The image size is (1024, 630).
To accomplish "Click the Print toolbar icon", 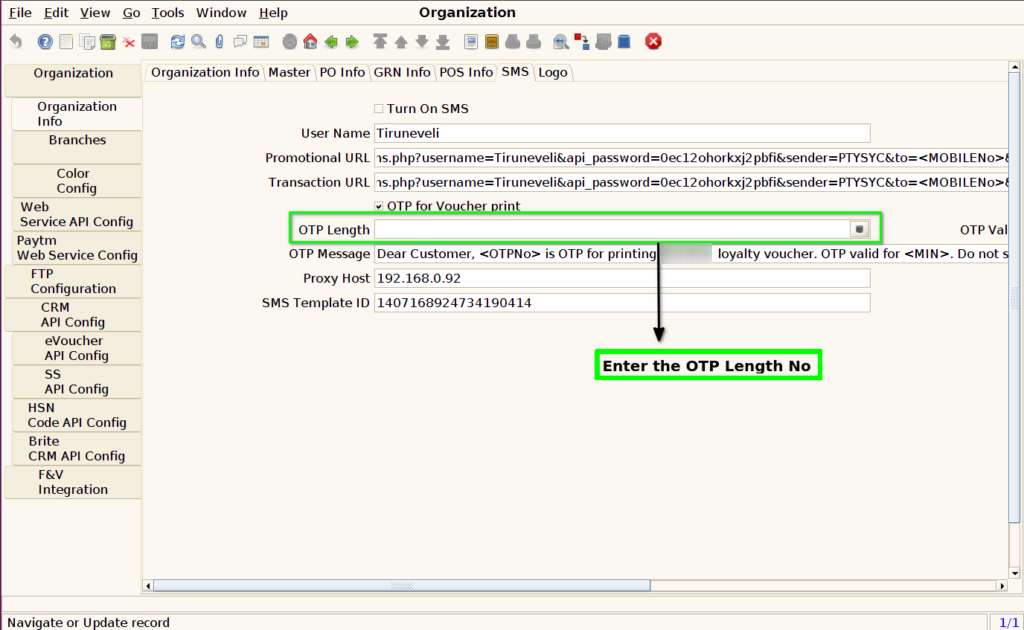I will pyautogui.click(x=534, y=42).
